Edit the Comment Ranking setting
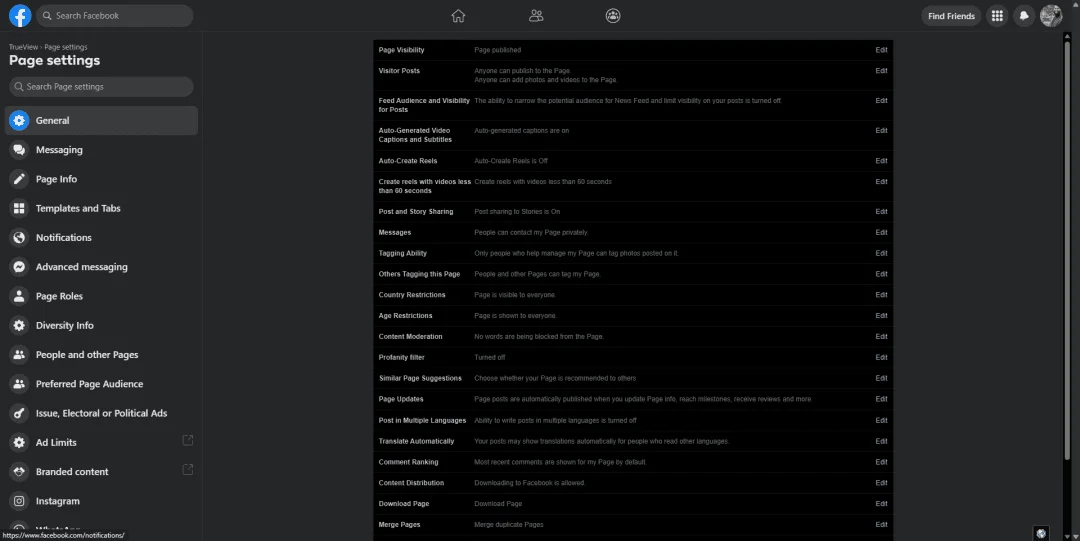The width and height of the screenshot is (1080, 541). [x=881, y=462]
